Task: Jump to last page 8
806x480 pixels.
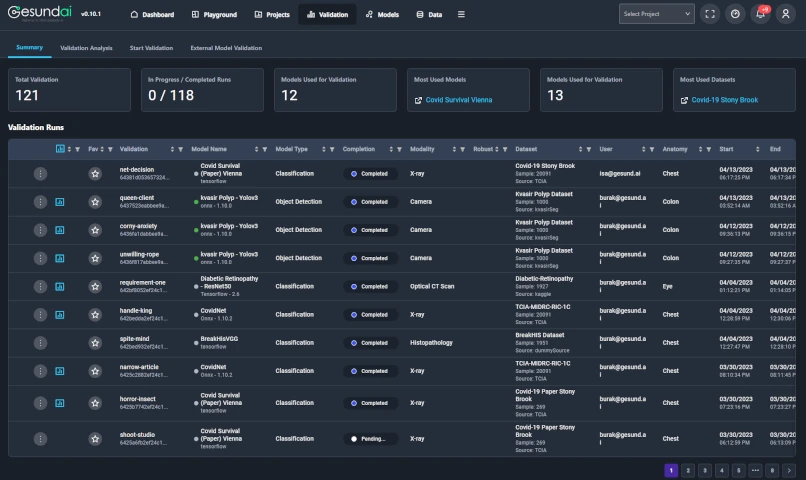Action: [772, 470]
